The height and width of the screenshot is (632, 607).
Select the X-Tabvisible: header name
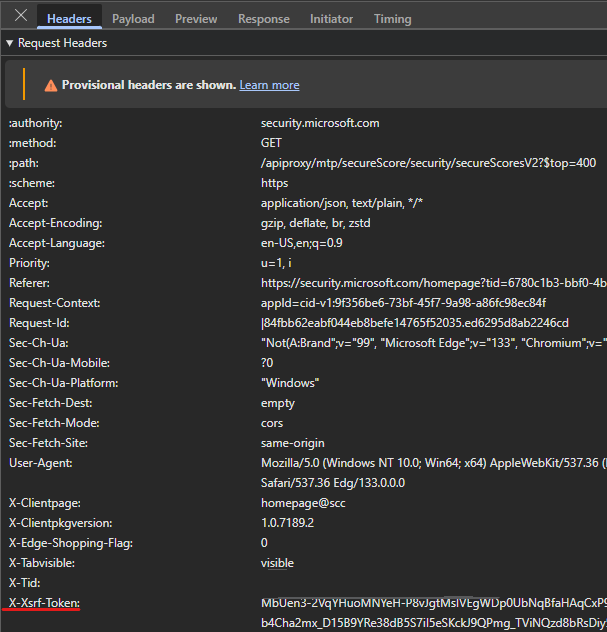(42, 563)
